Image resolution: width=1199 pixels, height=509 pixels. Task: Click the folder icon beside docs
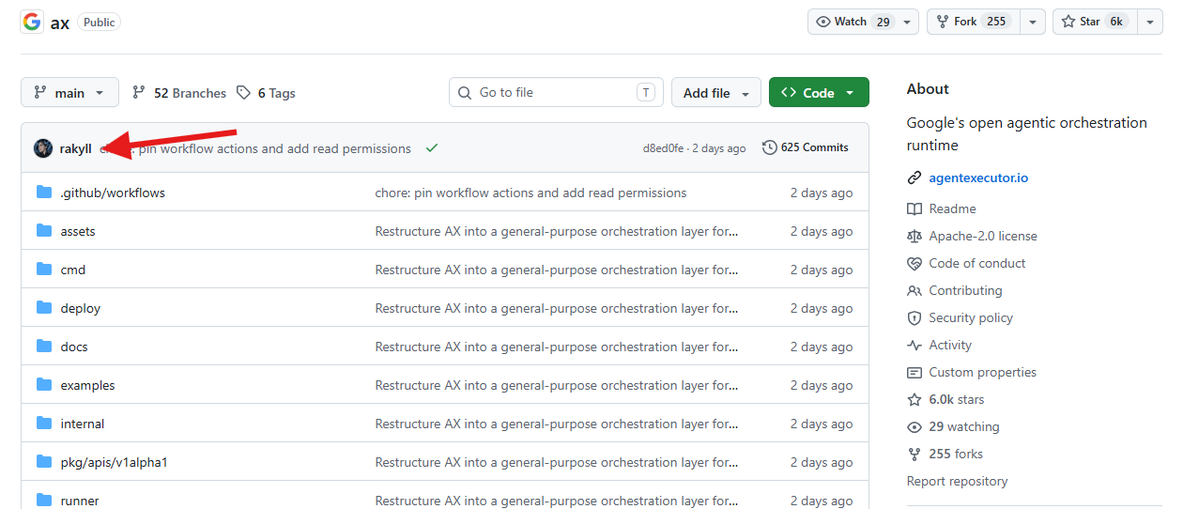click(44, 346)
